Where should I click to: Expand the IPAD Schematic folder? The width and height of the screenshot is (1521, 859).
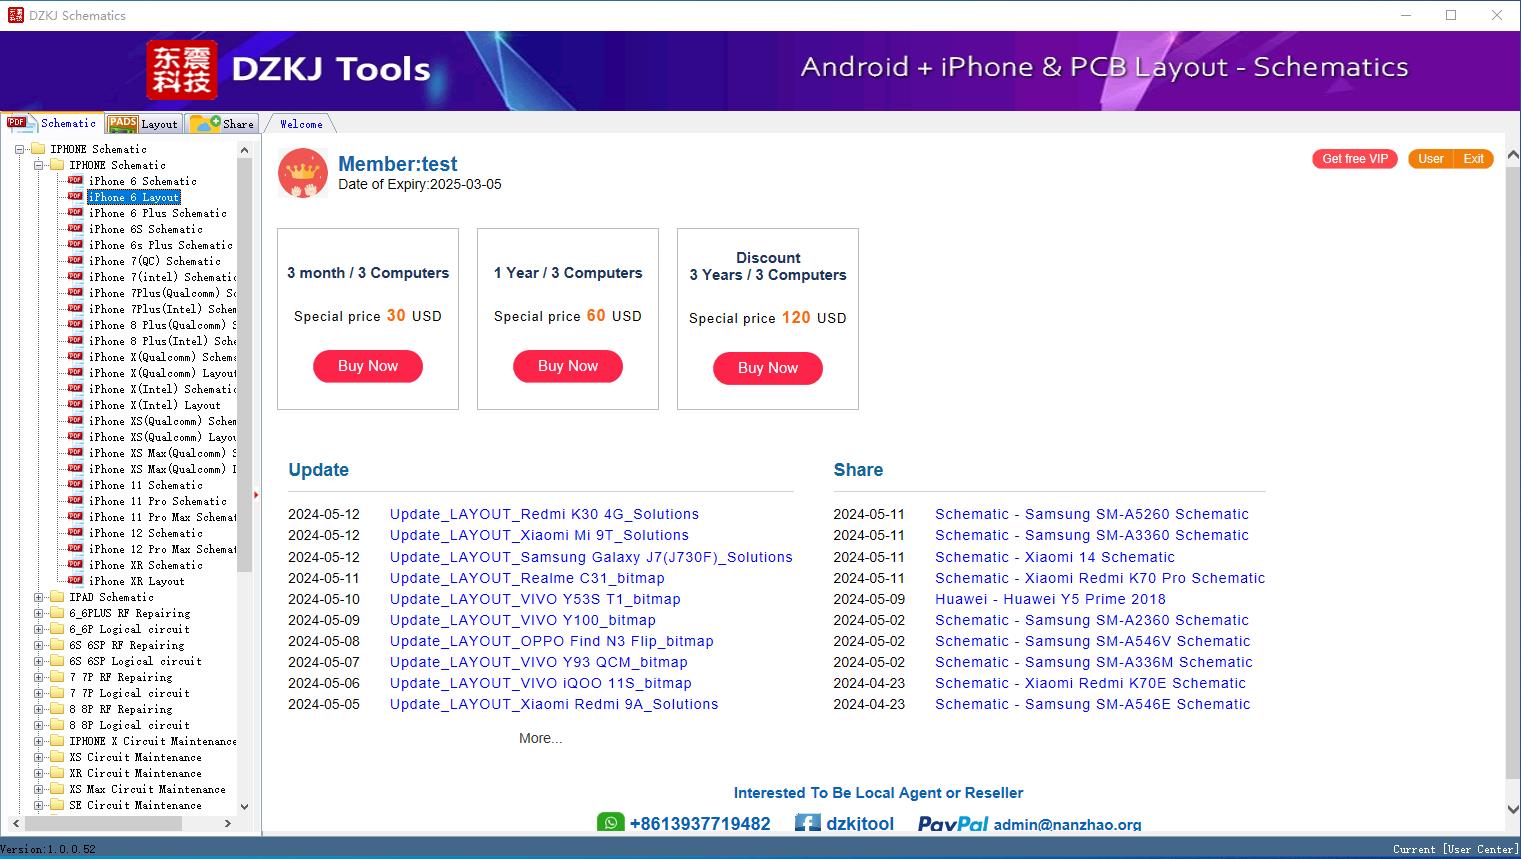point(39,597)
